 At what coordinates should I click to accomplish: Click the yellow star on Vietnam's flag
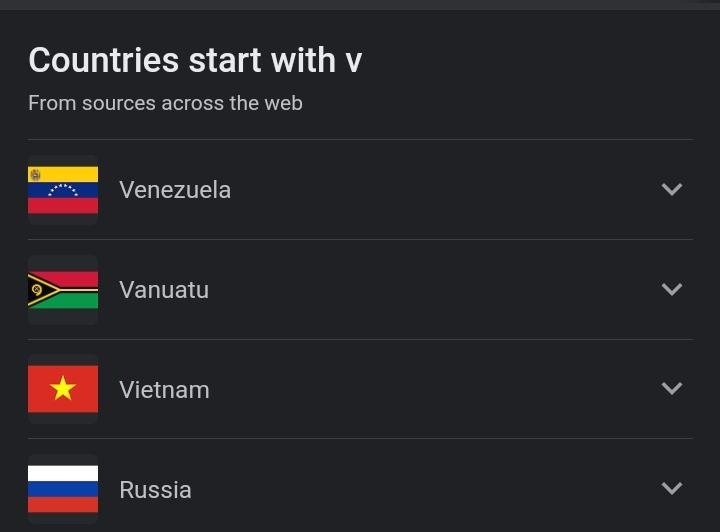pyautogui.click(x=63, y=389)
